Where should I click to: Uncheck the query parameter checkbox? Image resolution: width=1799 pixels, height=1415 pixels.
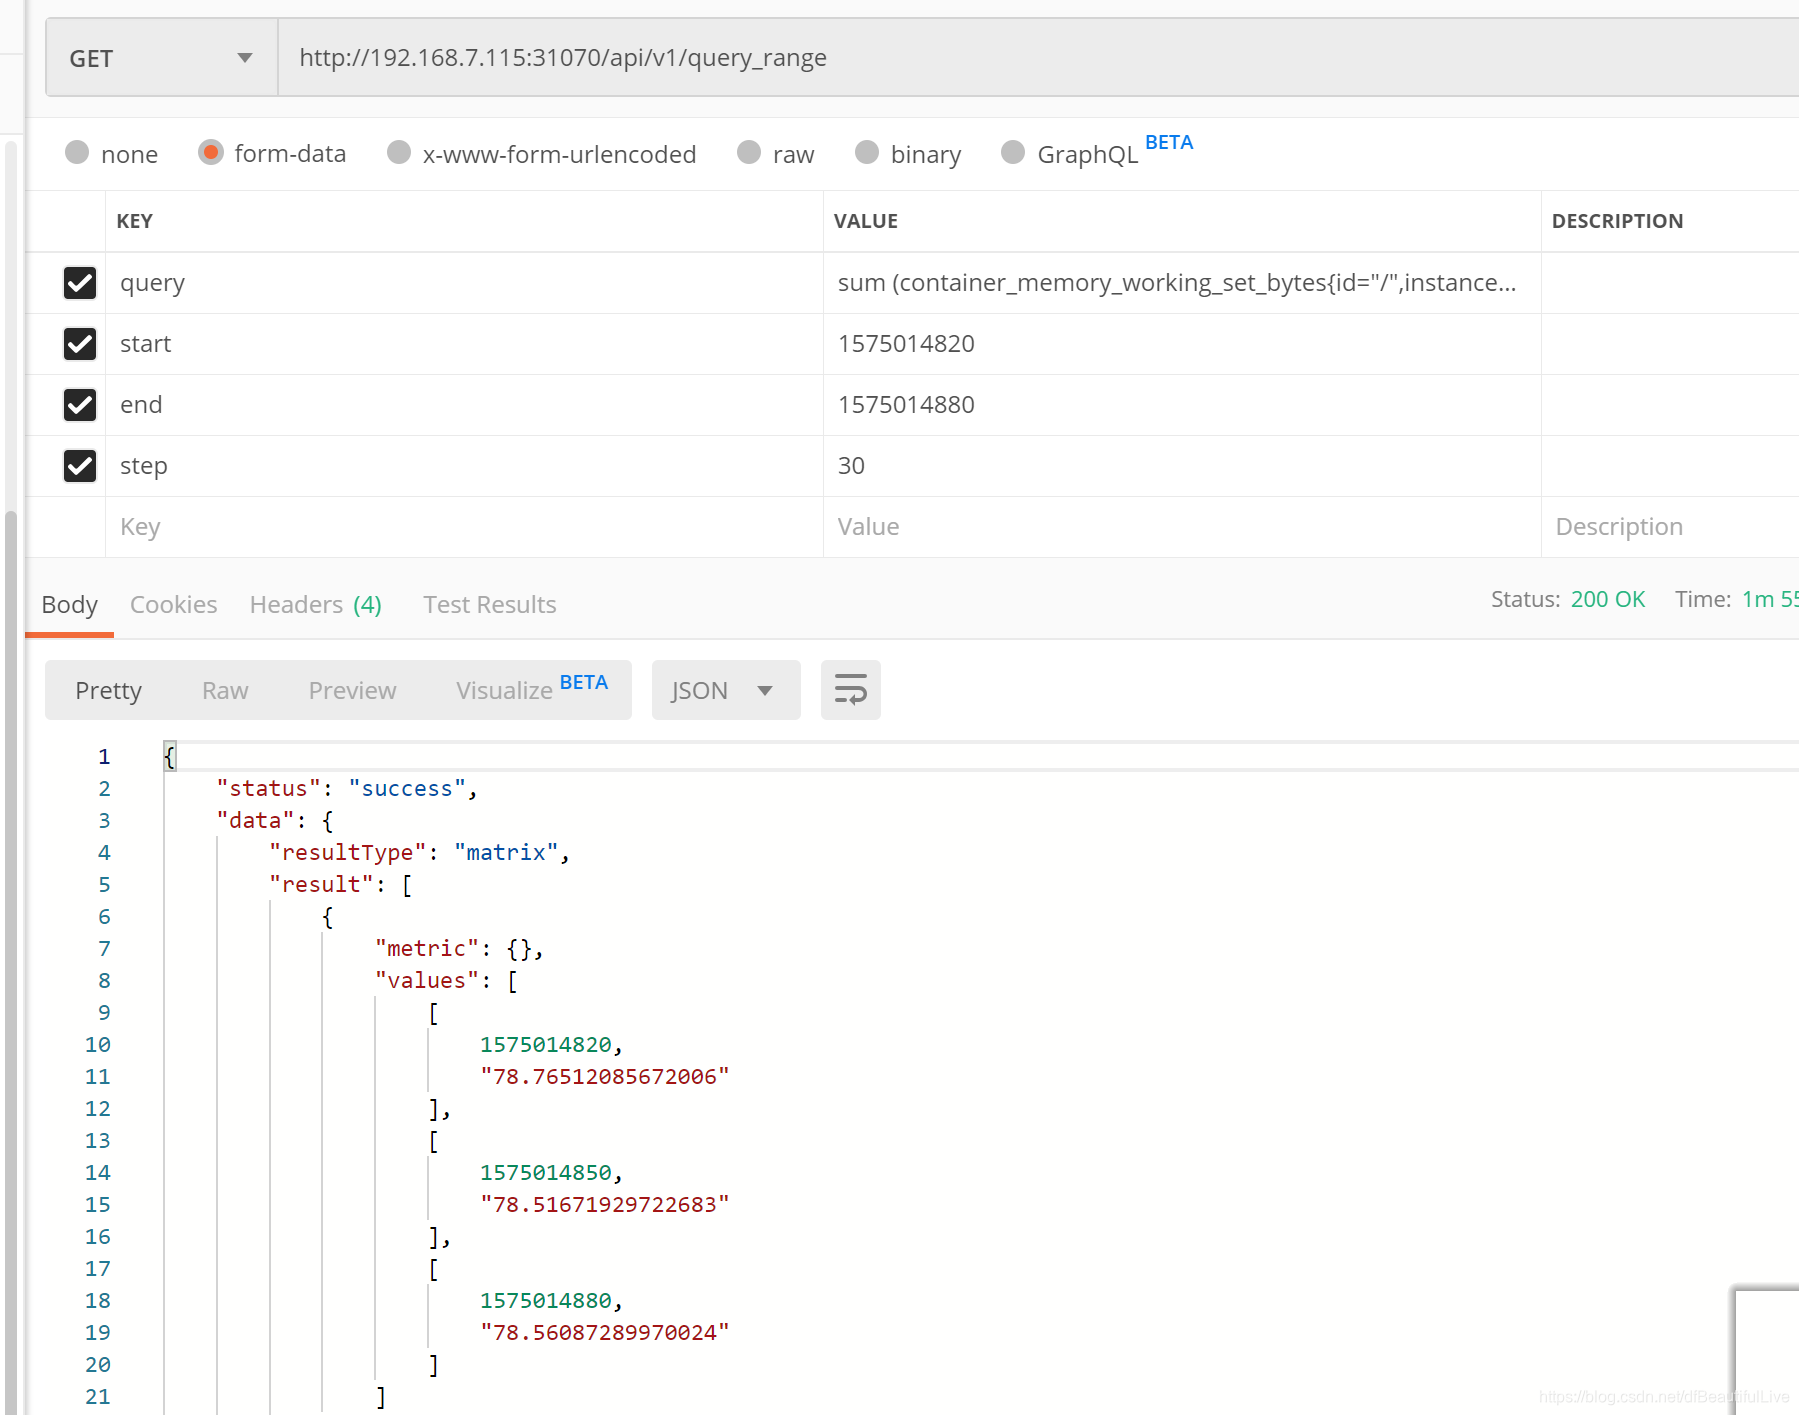[80, 283]
